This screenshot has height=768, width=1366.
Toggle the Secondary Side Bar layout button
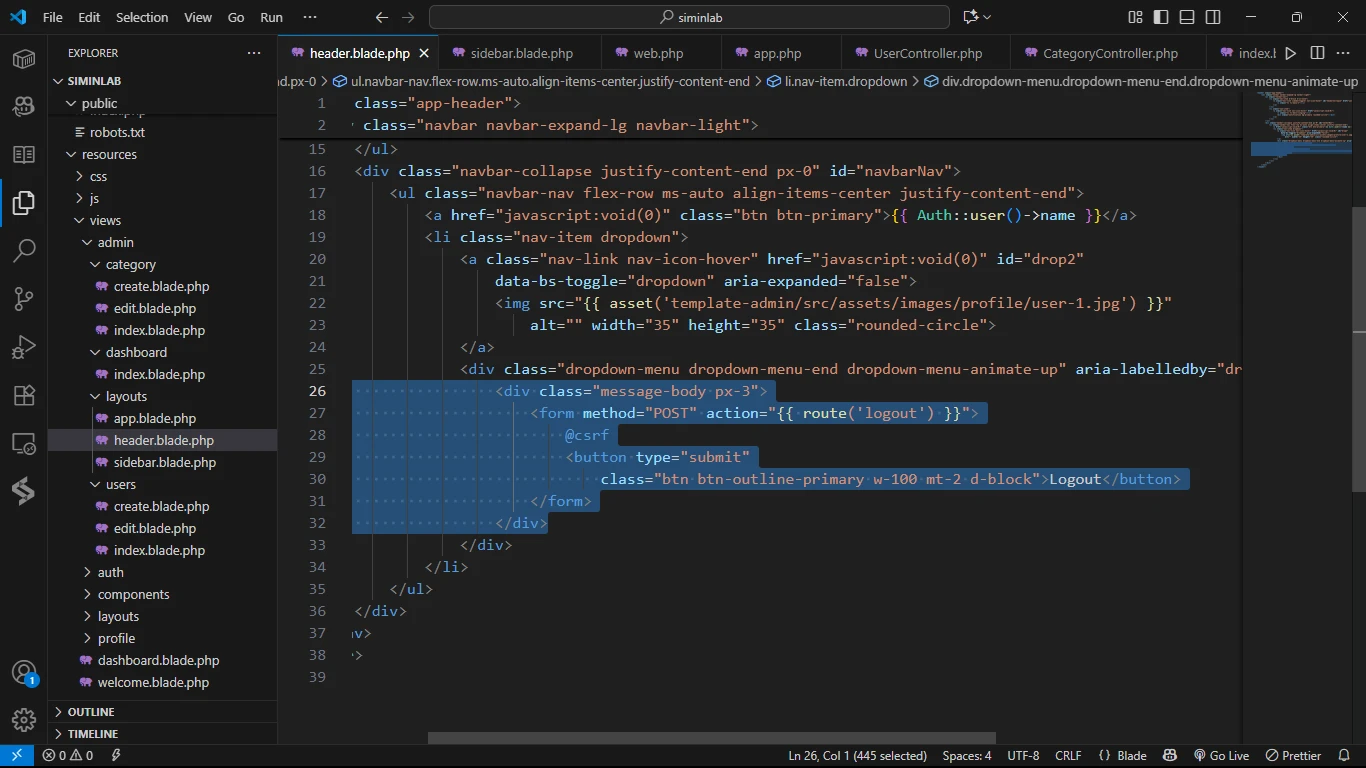tap(1213, 17)
